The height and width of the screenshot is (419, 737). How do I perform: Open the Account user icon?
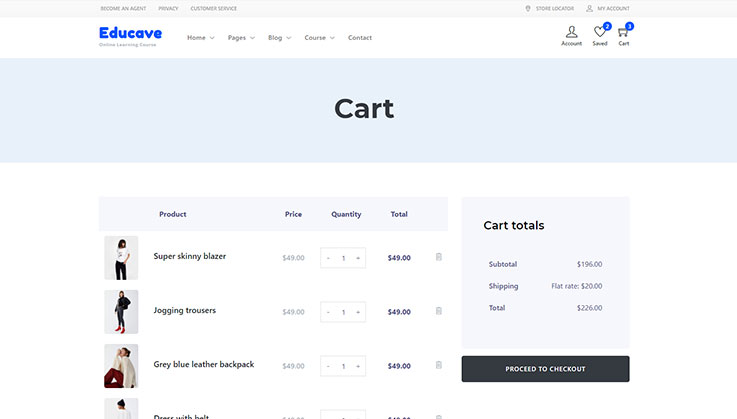571,33
